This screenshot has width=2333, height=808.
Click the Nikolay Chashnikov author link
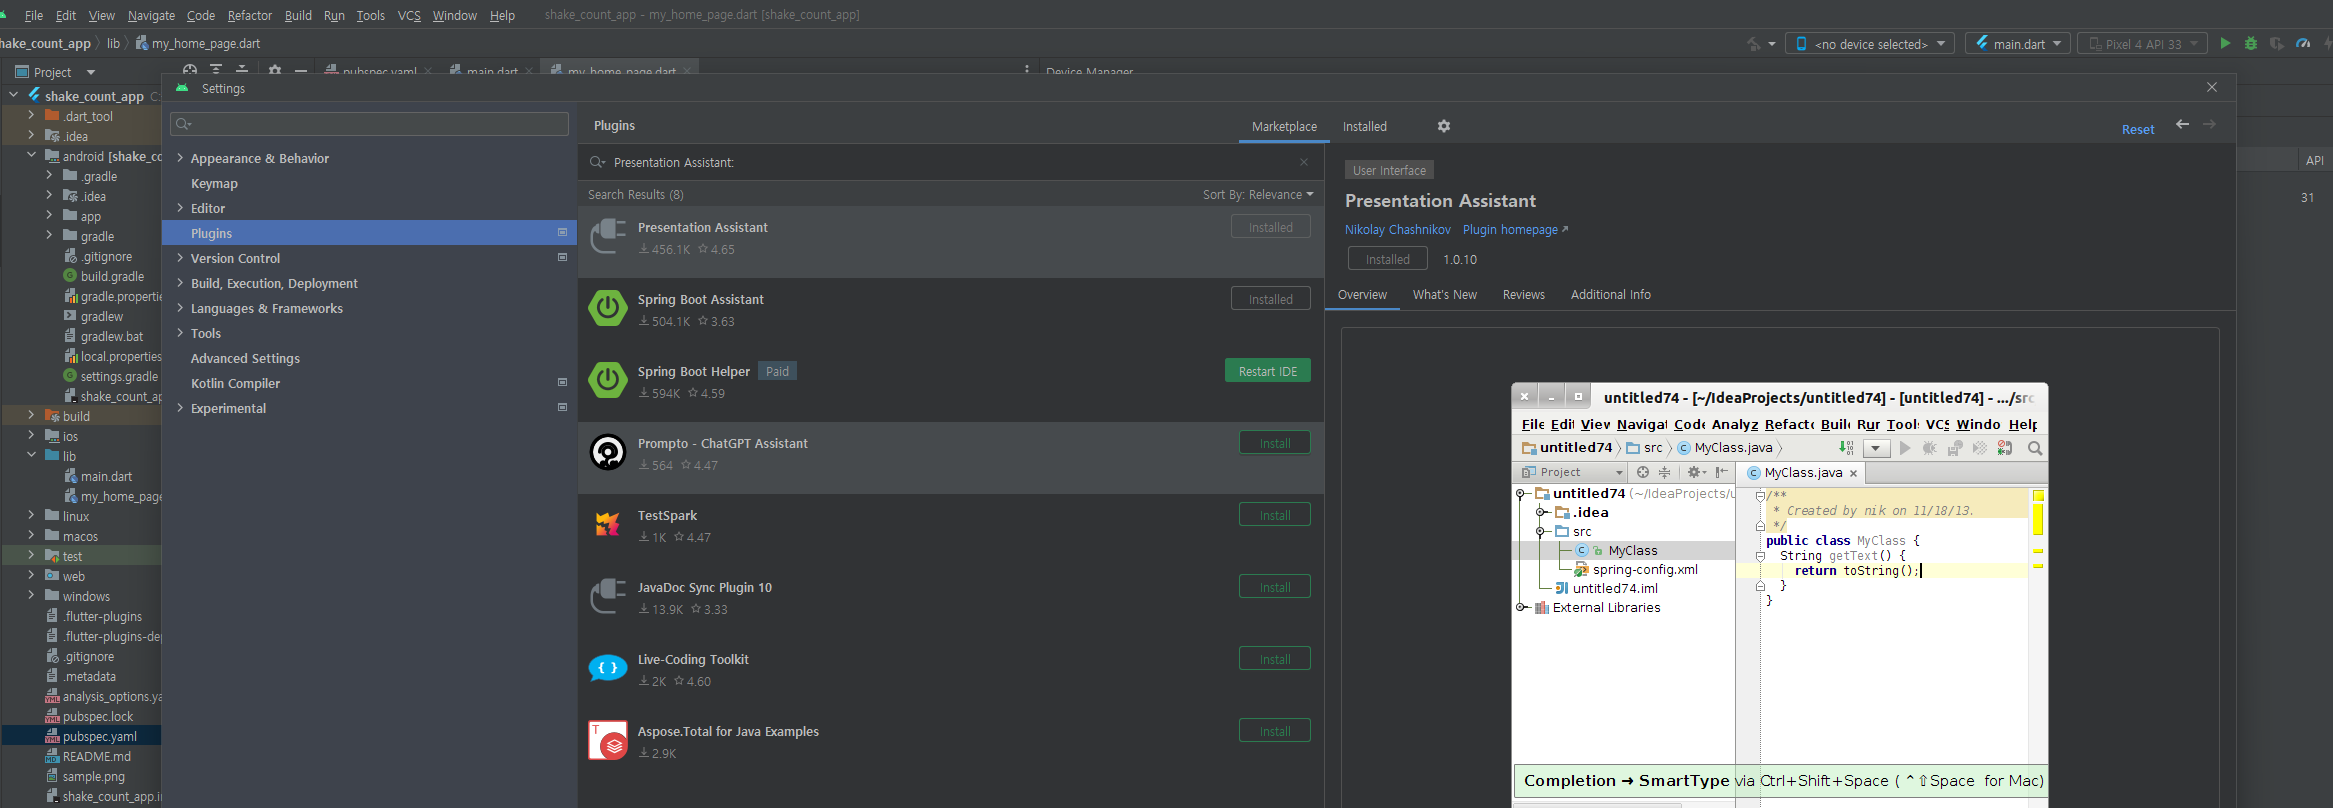point(1397,230)
